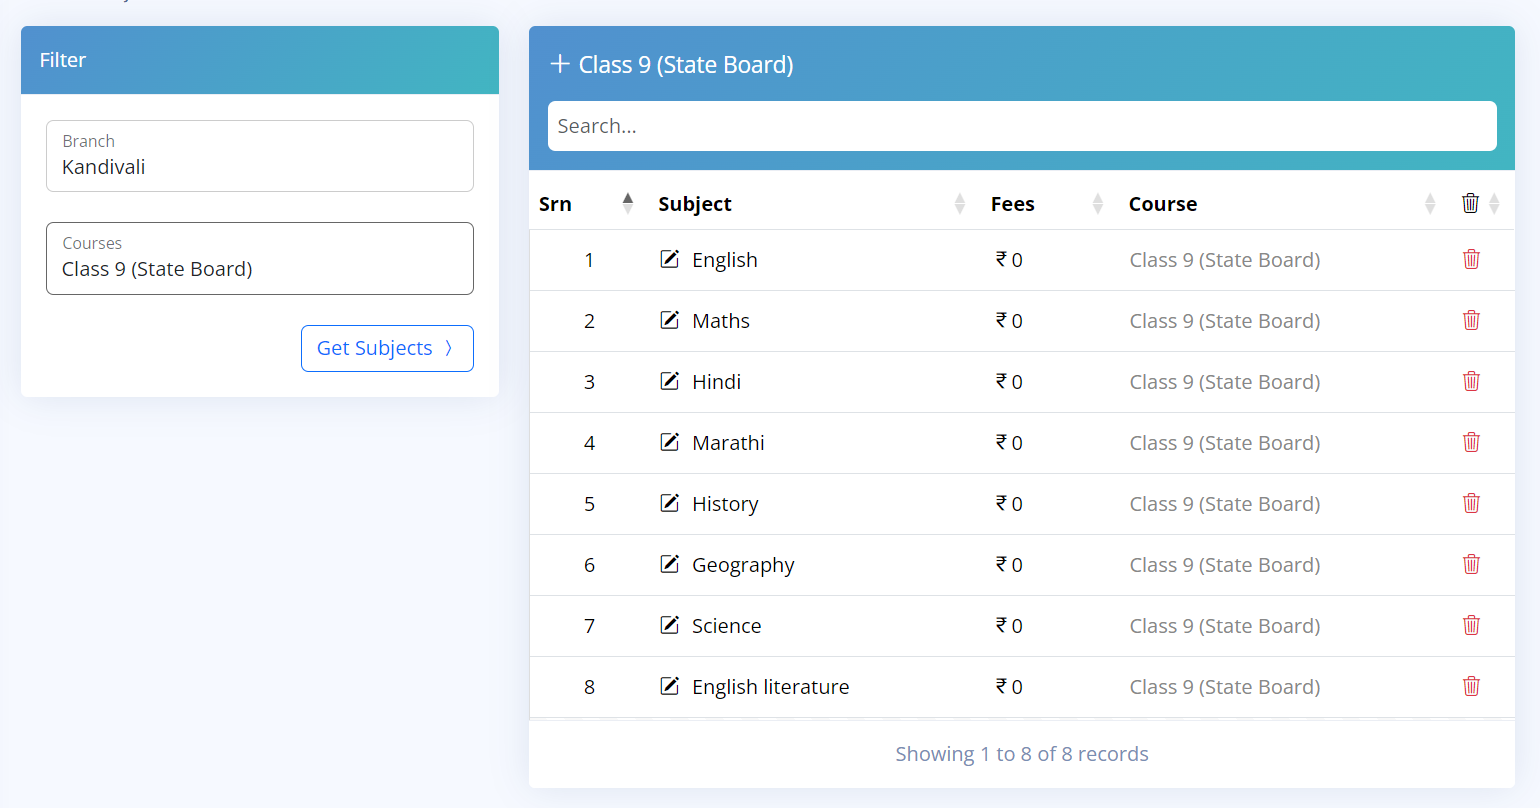Click the edit icon for Maths
Screen dimensions: 1540x808
tap(670, 320)
